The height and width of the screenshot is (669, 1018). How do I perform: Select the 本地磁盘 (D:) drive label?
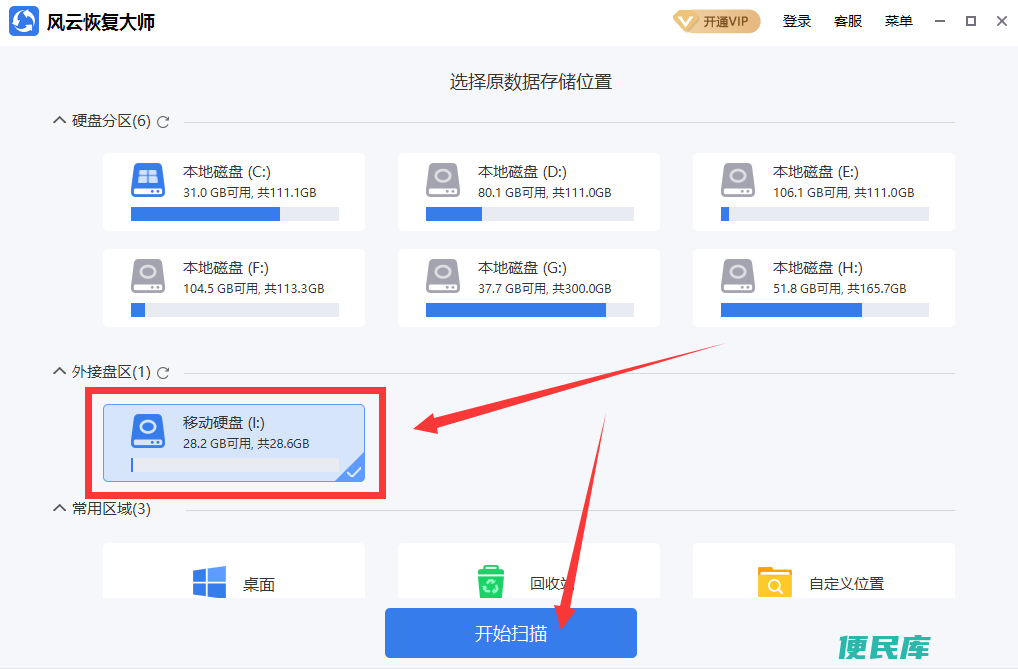click(x=522, y=171)
